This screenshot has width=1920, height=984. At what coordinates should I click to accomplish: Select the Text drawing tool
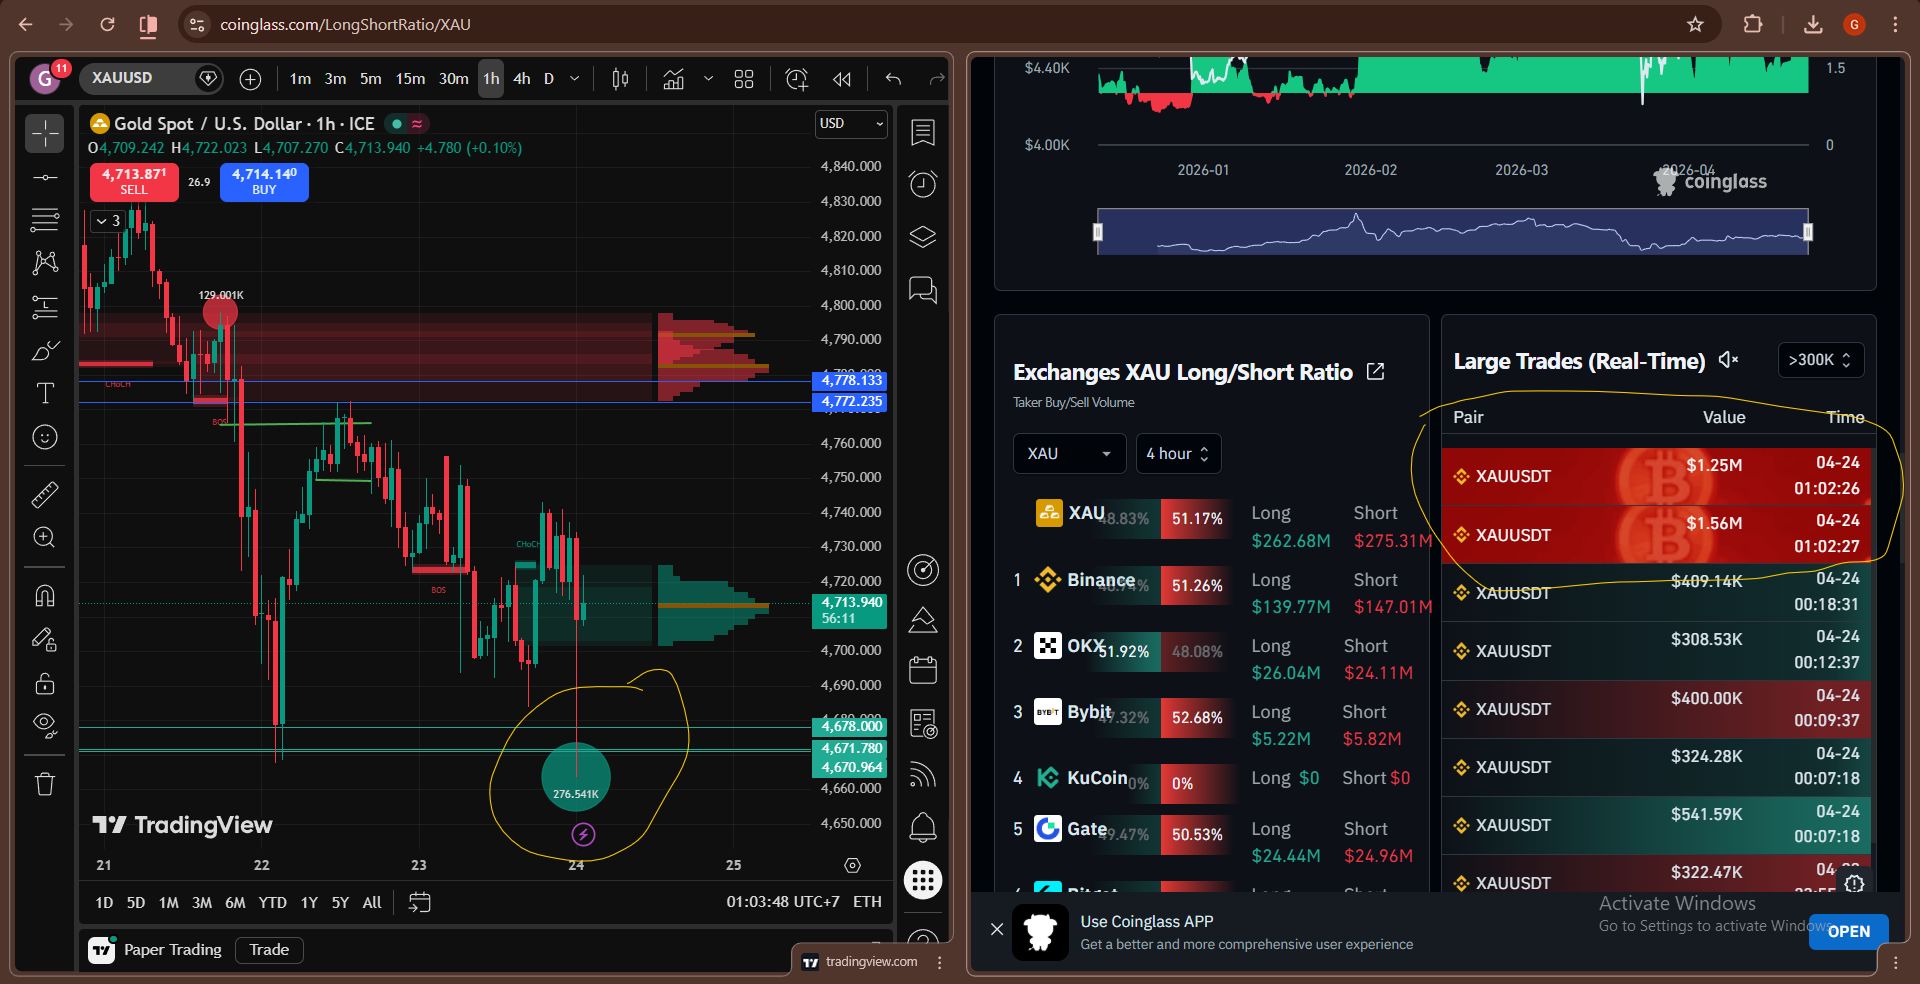[45, 393]
